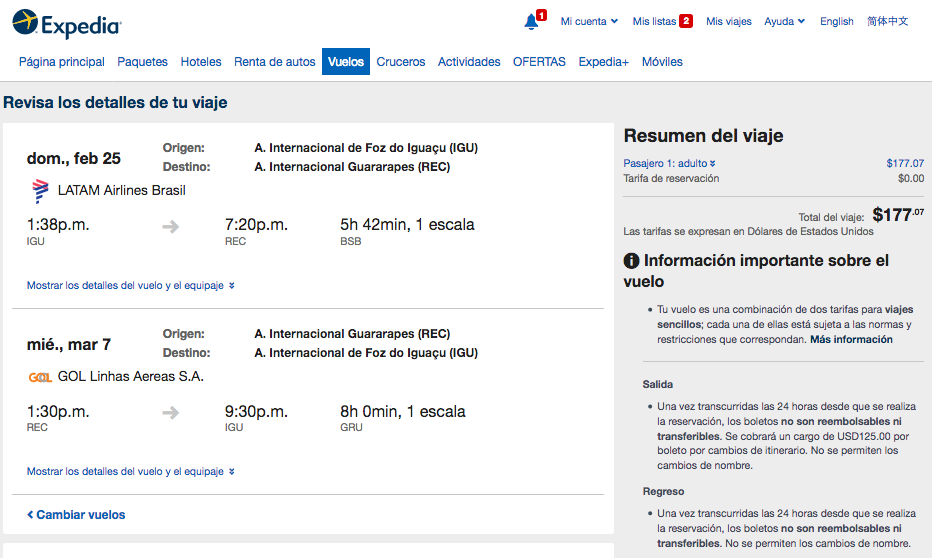932x558 pixels.
Task: Open the Actividades tab
Action: pos(469,62)
